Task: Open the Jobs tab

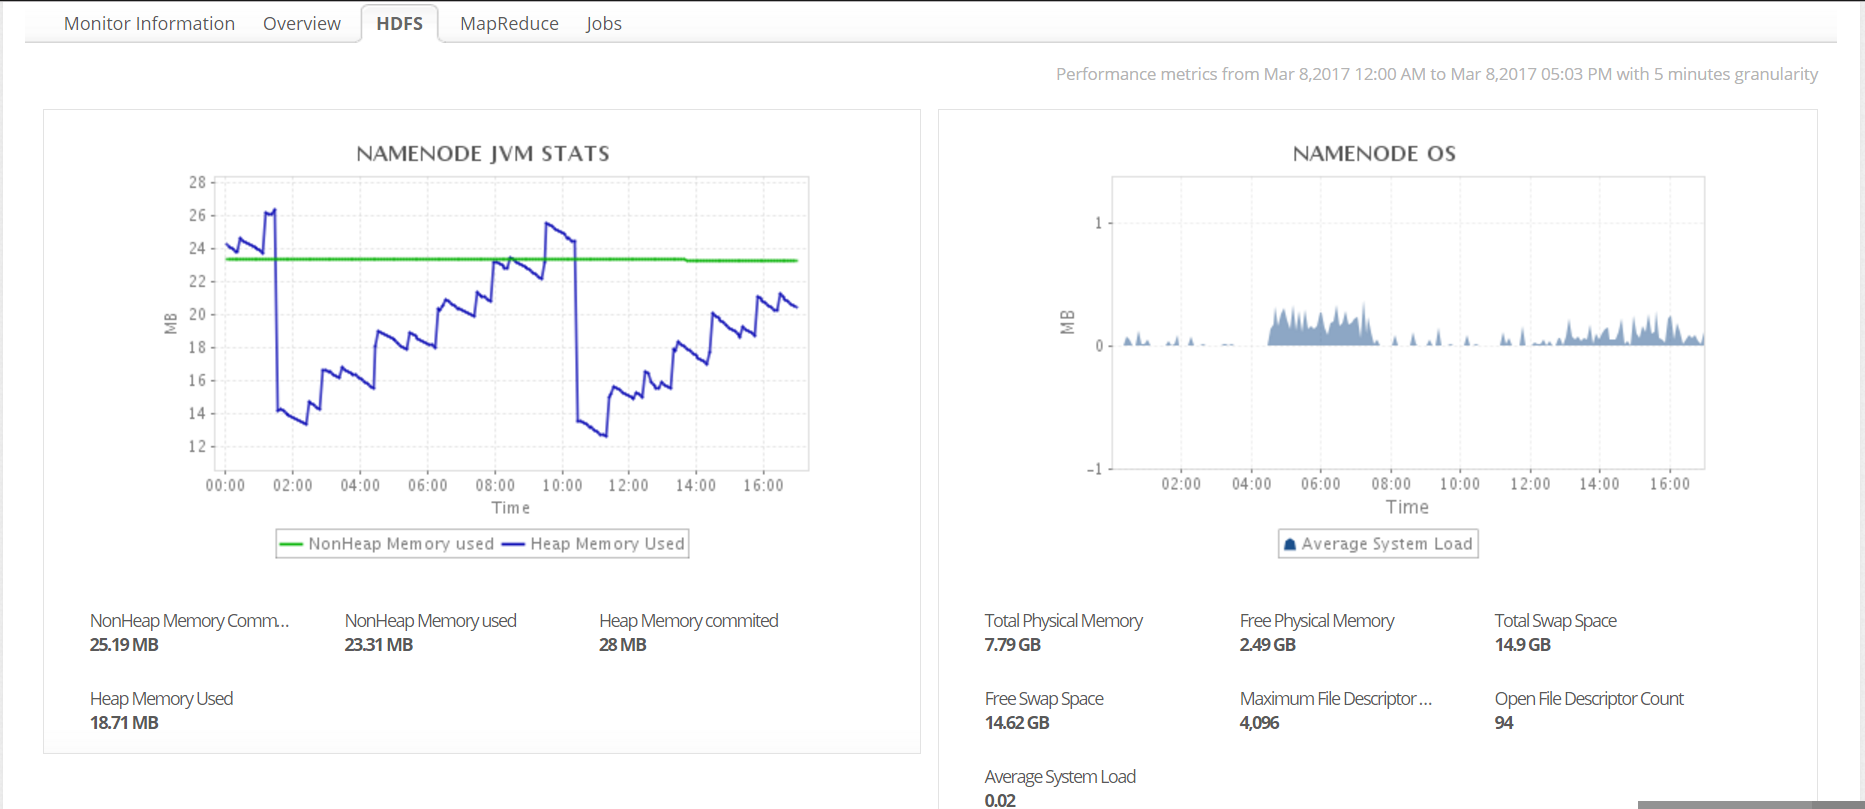Action: coord(603,23)
